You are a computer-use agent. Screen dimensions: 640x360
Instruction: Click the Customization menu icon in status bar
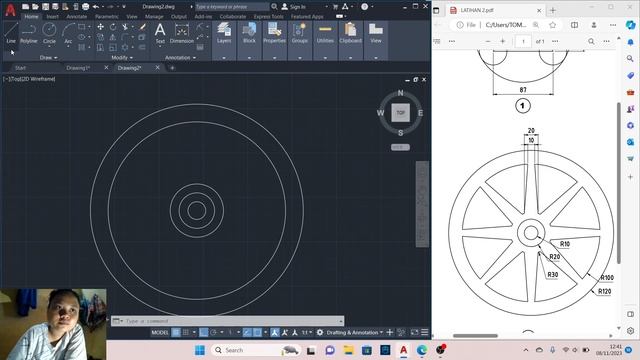[x=425, y=332]
